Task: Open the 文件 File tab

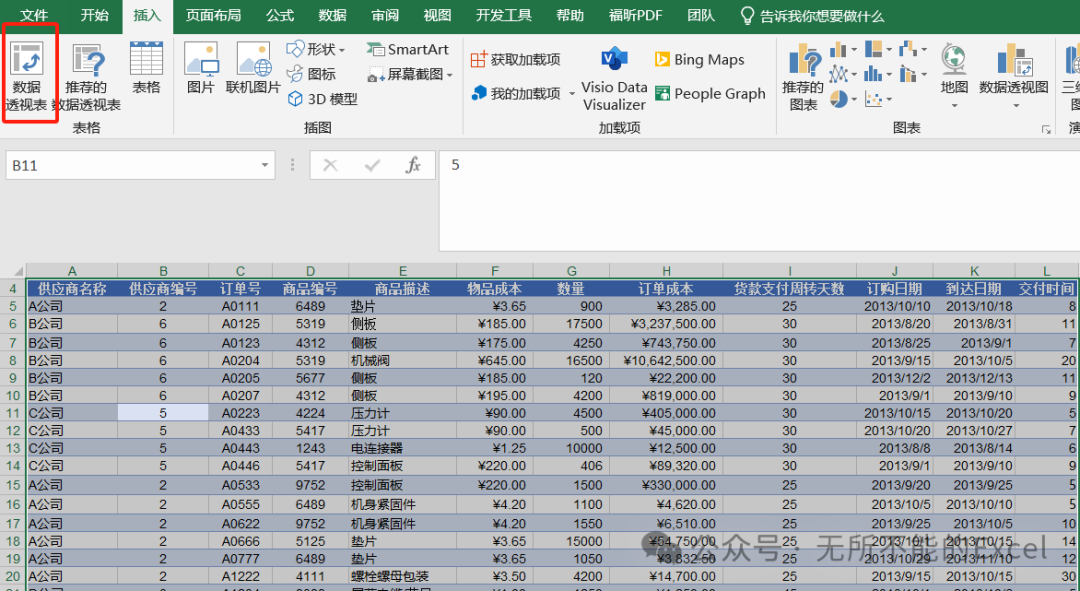Action: (34, 15)
